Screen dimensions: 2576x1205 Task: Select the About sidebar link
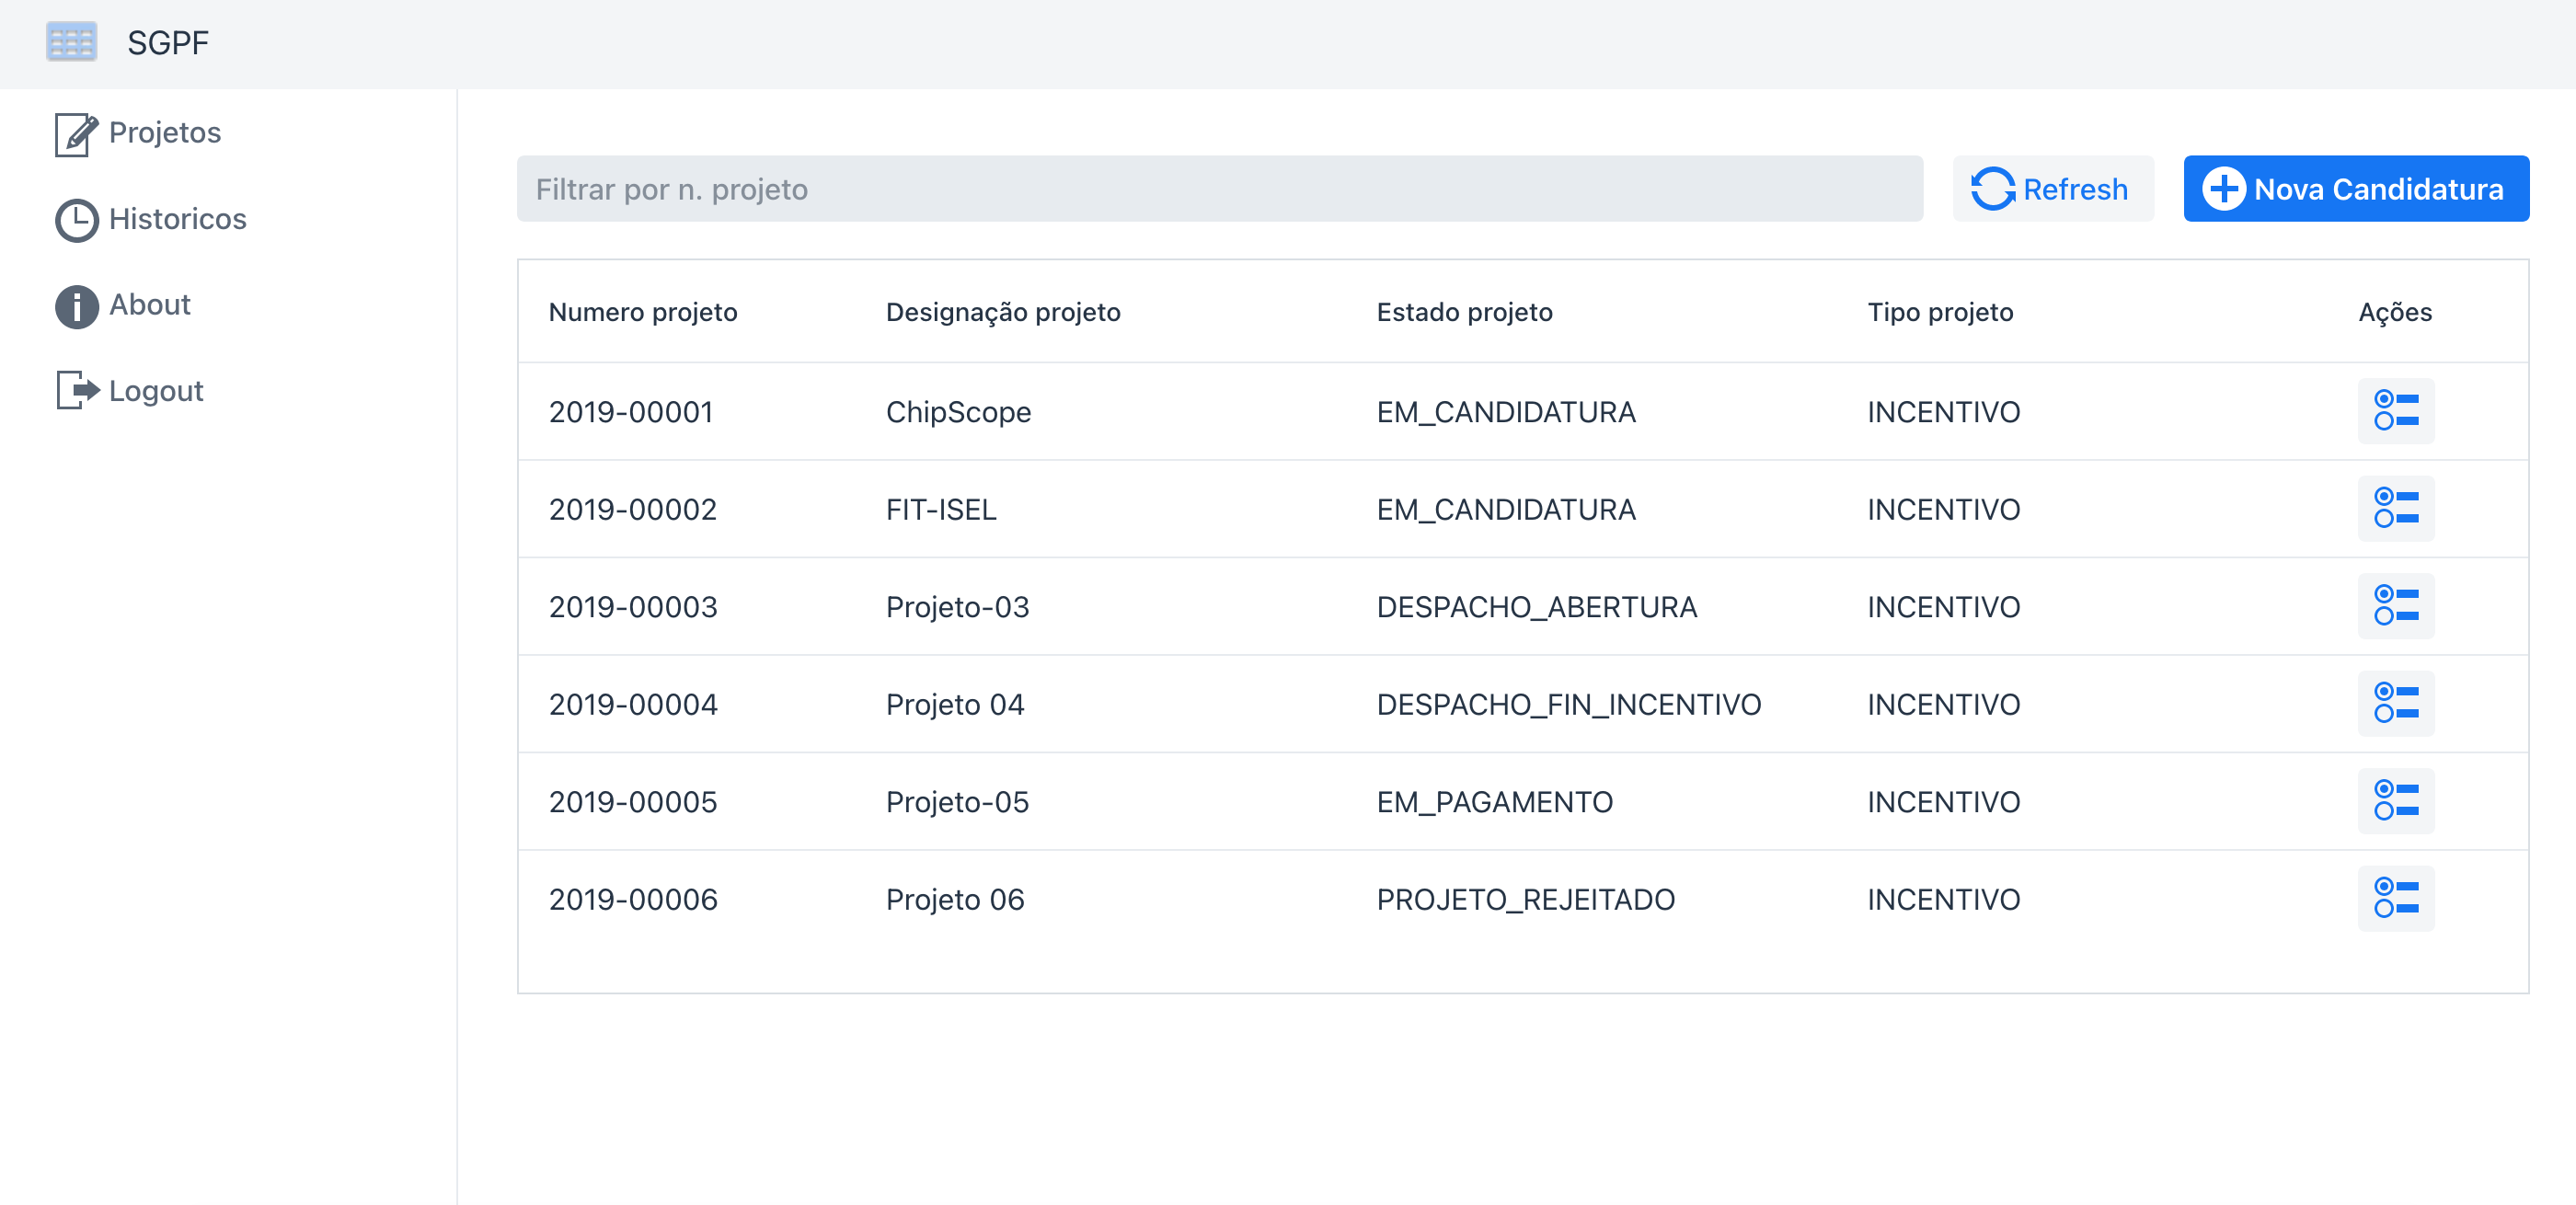(149, 304)
